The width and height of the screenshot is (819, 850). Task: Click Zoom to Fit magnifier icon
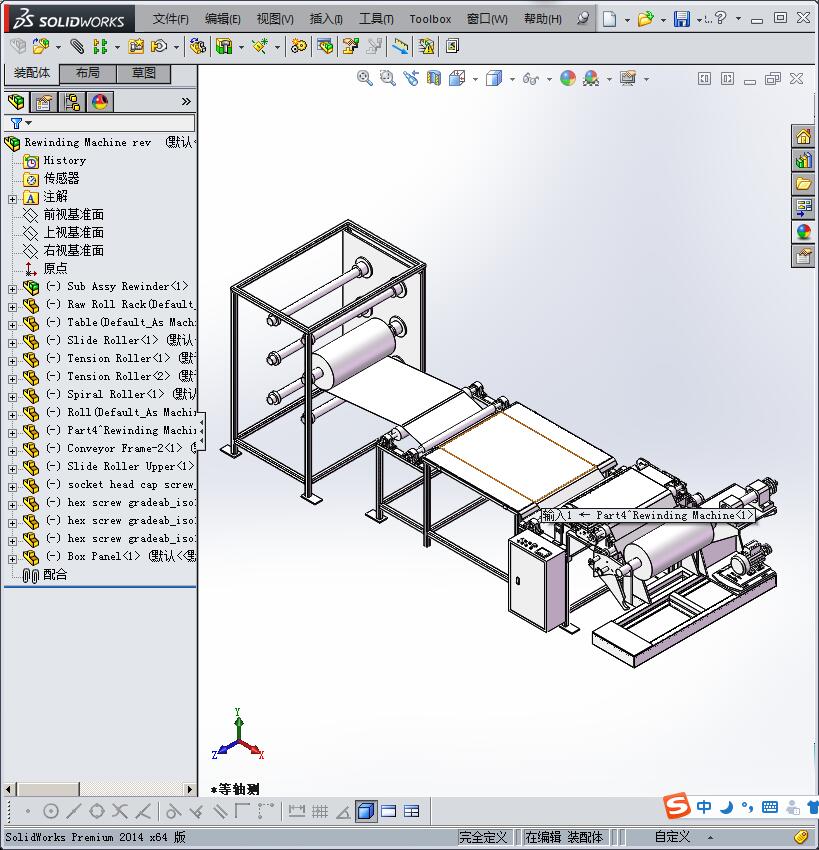point(365,79)
